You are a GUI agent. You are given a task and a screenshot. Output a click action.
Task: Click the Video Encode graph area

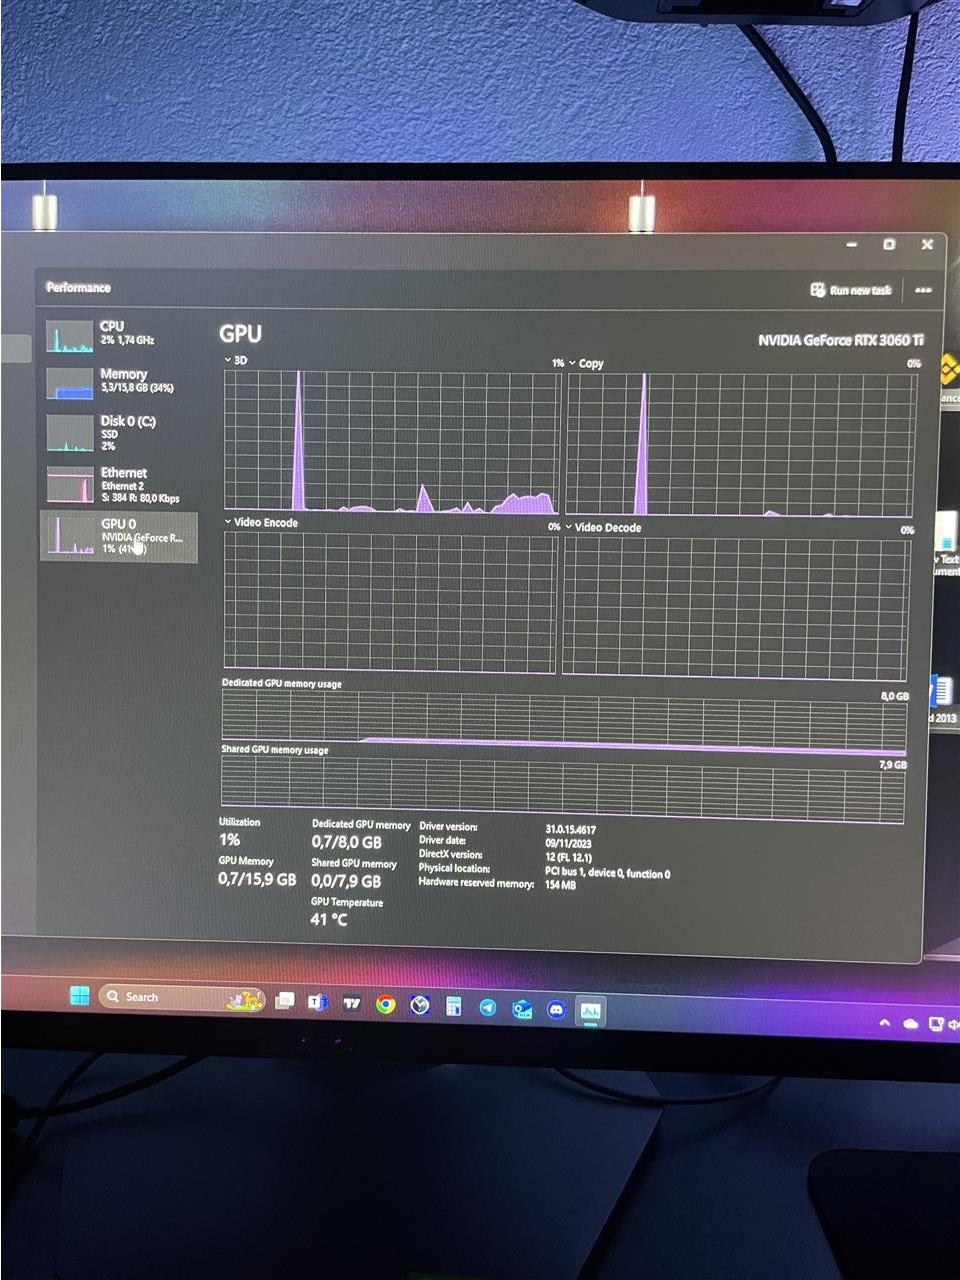tap(391, 600)
